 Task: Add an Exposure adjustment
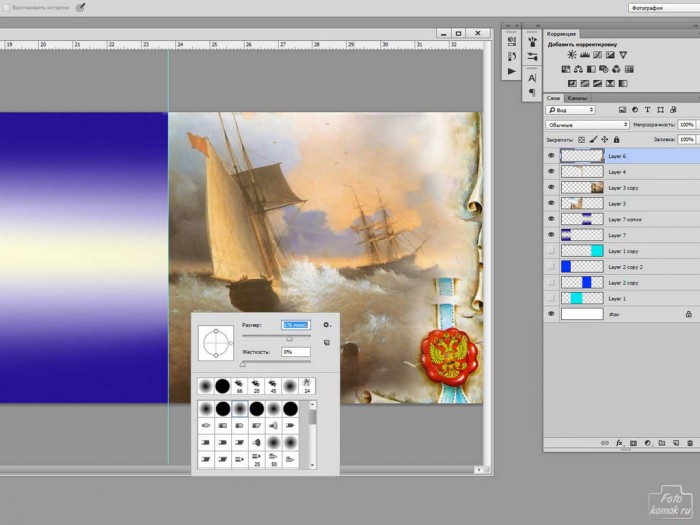(610, 55)
